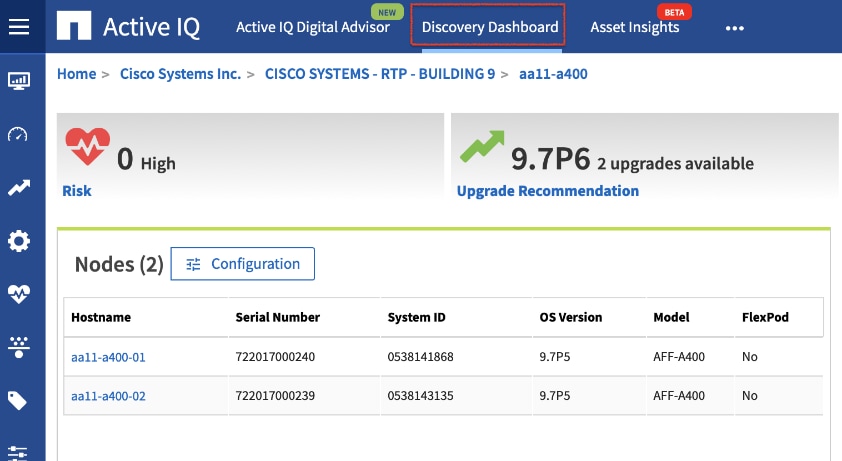This screenshot has height=461, width=842.
Task: Click the OS Version column header
Action: 571,317
